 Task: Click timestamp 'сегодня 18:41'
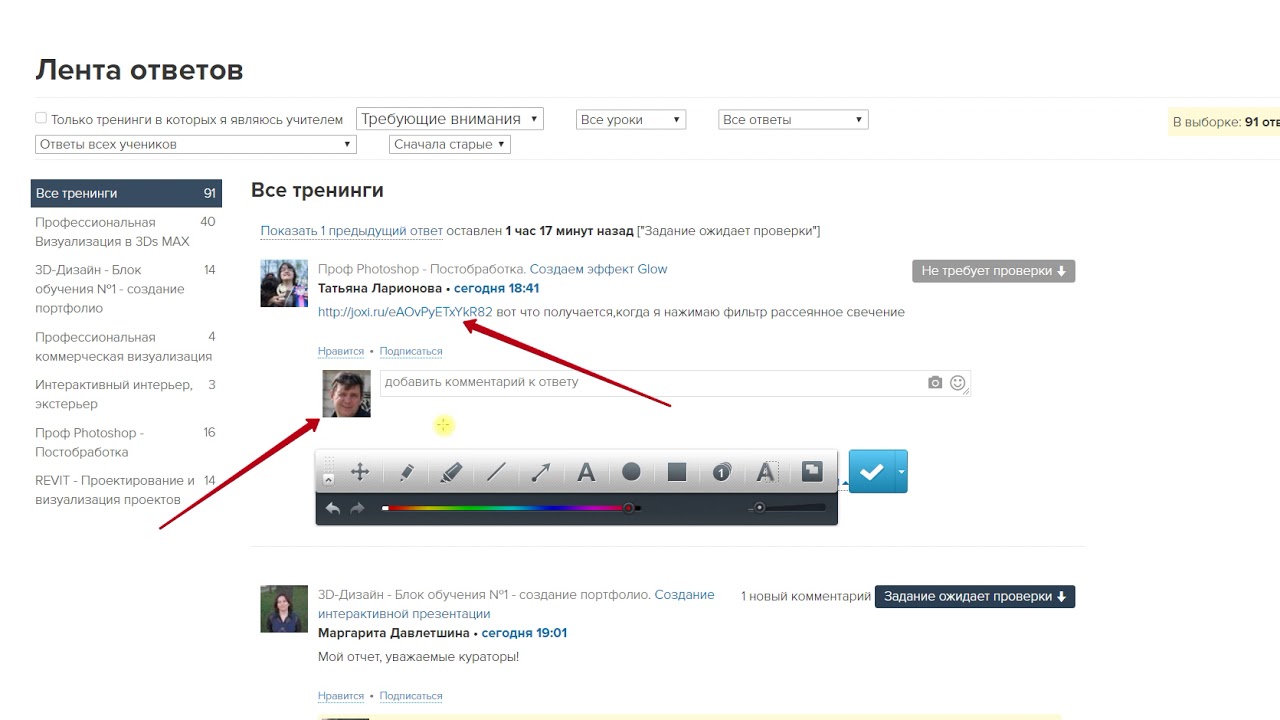point(497,288)
